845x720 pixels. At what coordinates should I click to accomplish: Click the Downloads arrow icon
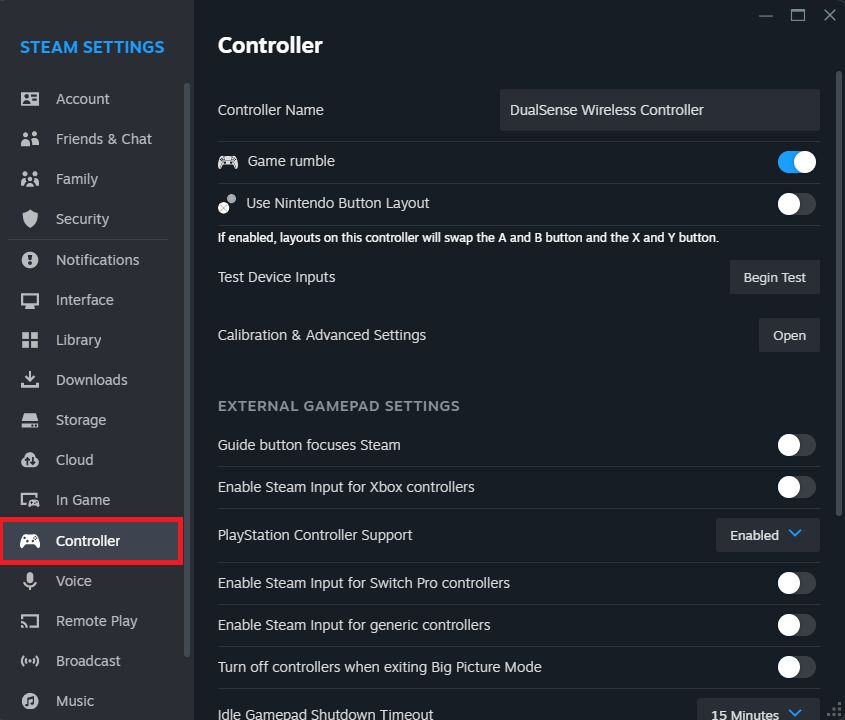tap(30, 380)
